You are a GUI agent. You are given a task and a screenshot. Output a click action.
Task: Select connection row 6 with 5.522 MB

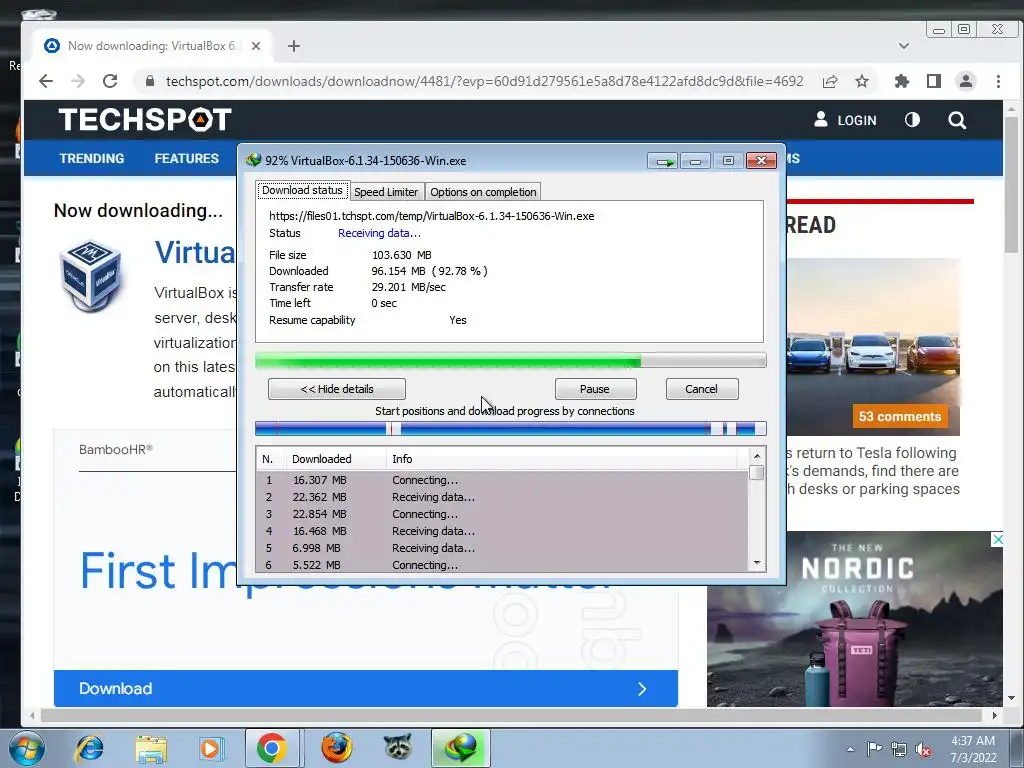click(502, 565)
